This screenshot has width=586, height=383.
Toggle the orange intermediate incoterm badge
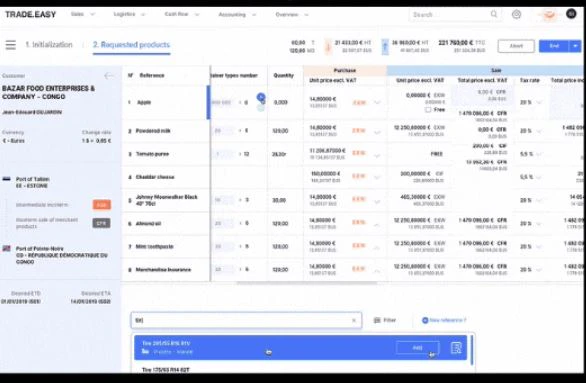click(102, 205)
